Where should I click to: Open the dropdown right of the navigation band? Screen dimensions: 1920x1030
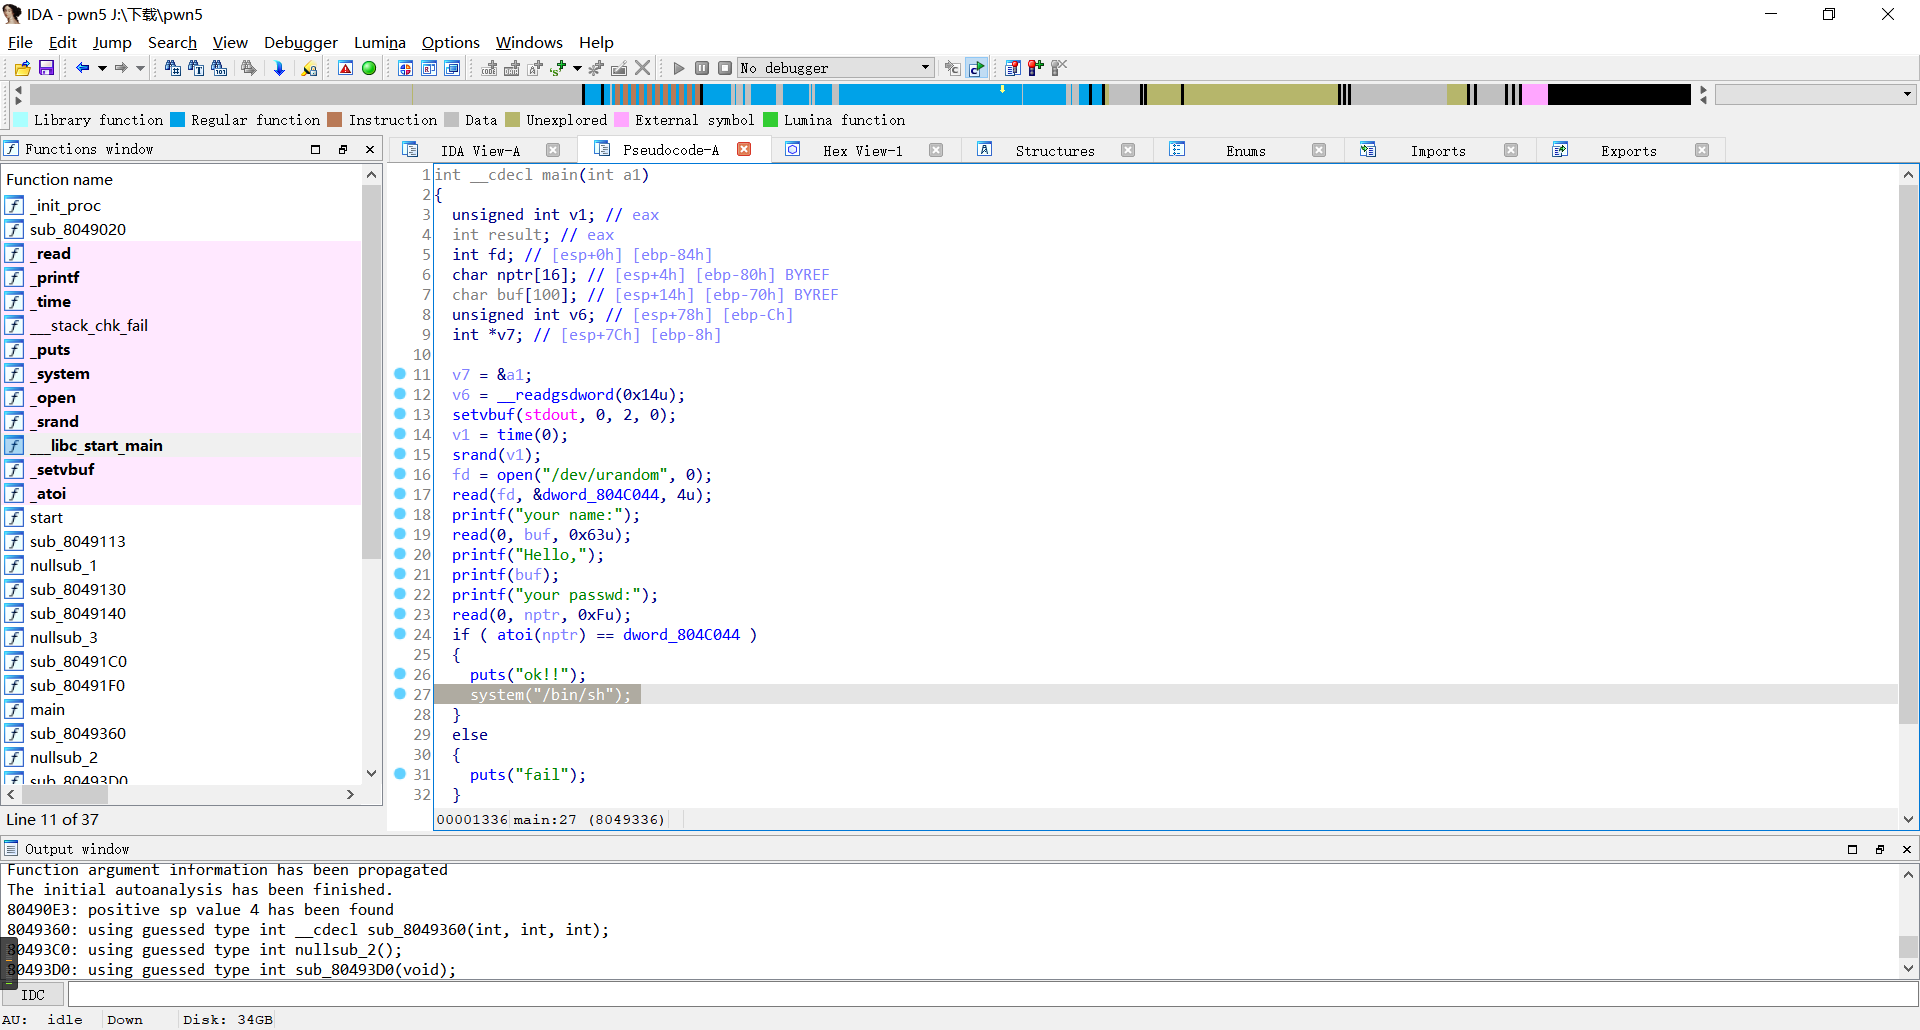coord(1907,94)
